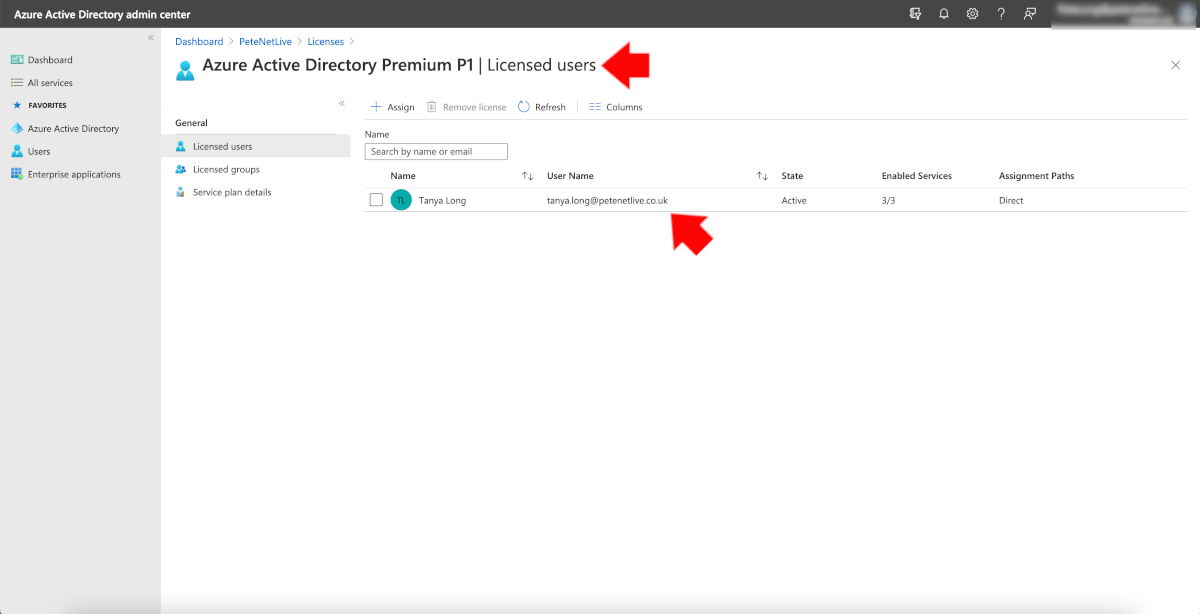Send feedback using the smiley icon
The height and width of the screenshot is (614, 1200).
[1027, 13]
